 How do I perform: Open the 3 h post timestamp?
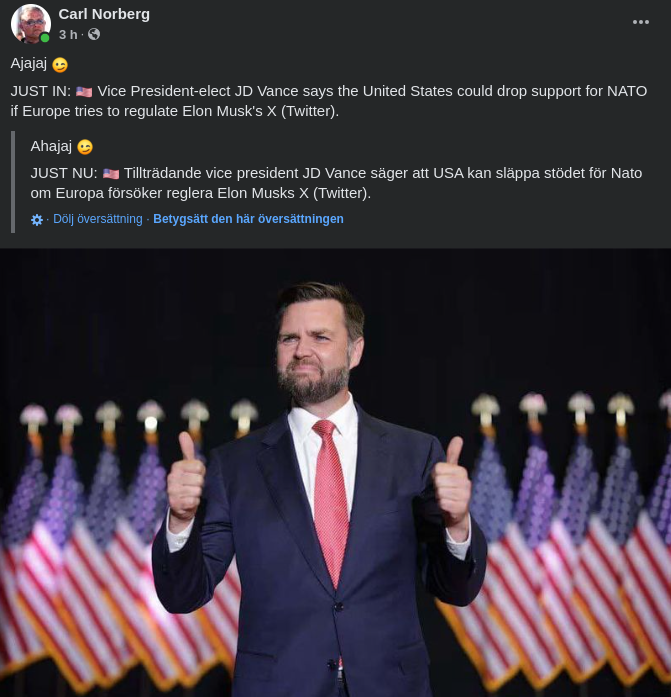click(68, 34)
